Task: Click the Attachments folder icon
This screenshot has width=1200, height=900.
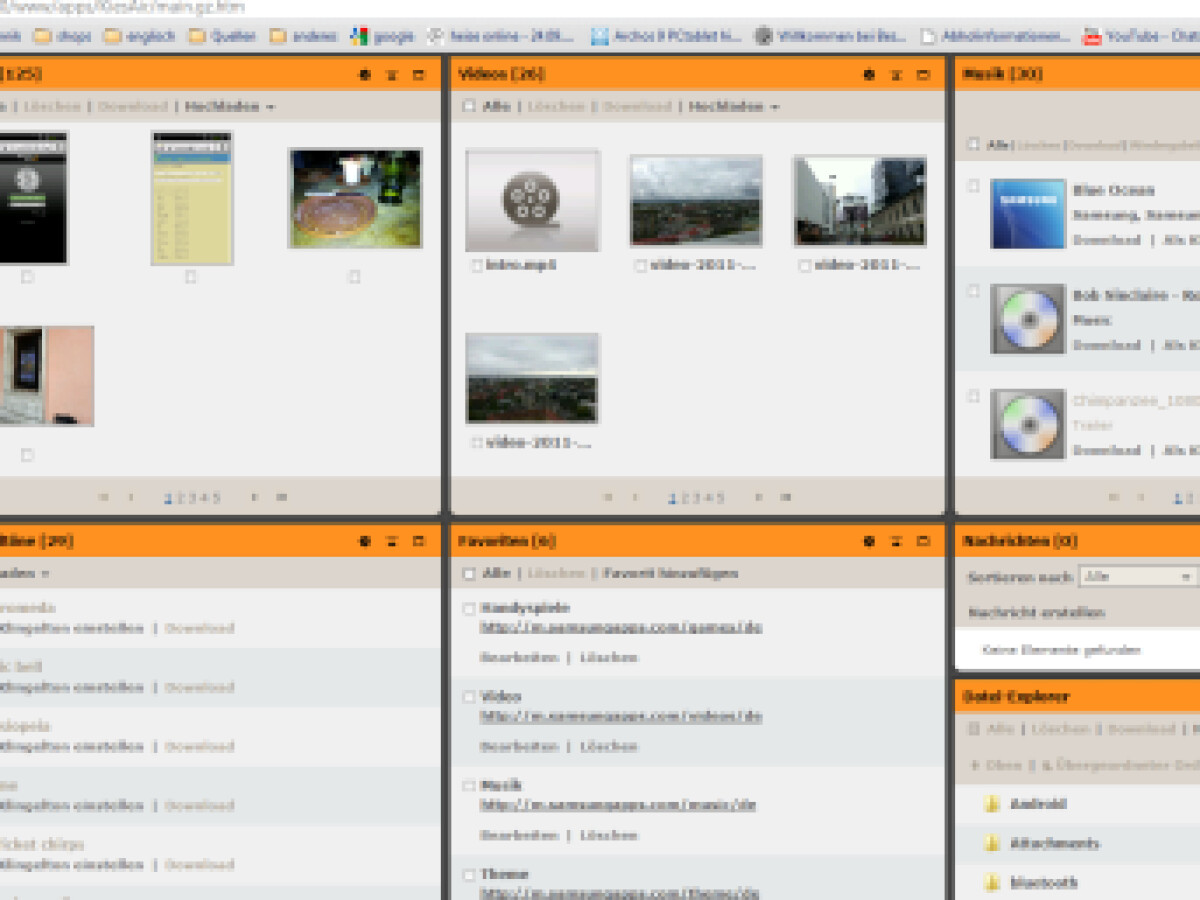Action: pos(992,843)
